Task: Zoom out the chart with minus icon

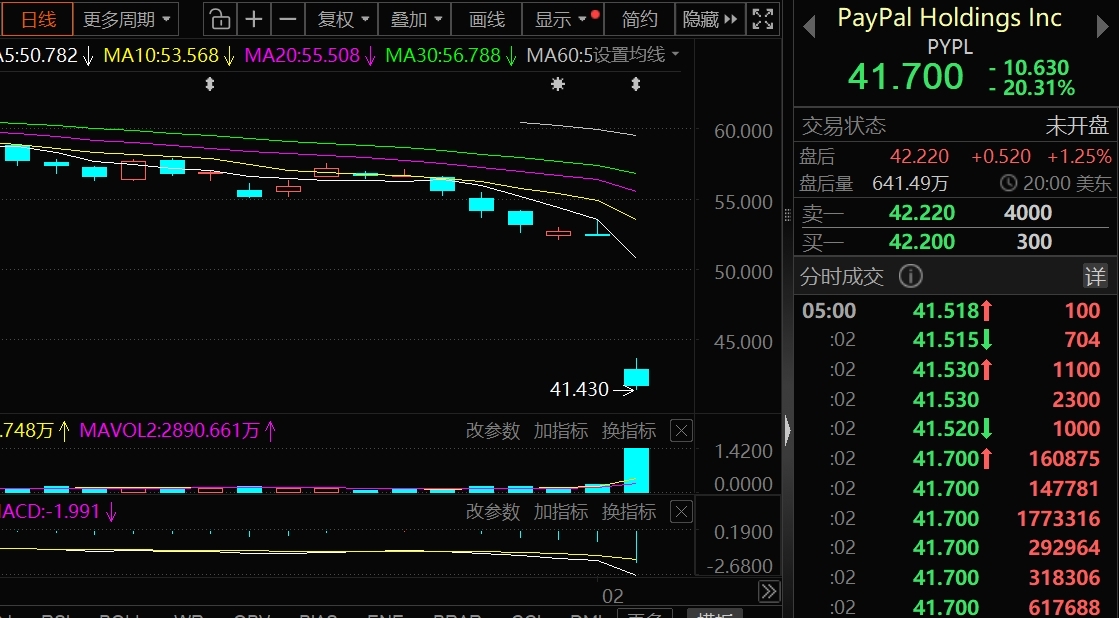Action: tap(288, 19)
